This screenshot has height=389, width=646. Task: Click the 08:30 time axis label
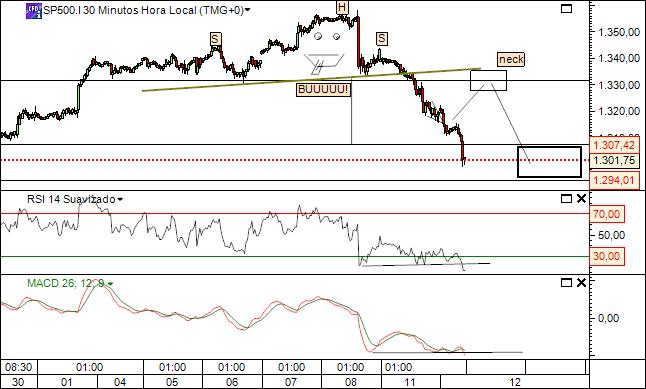[19, 367]
